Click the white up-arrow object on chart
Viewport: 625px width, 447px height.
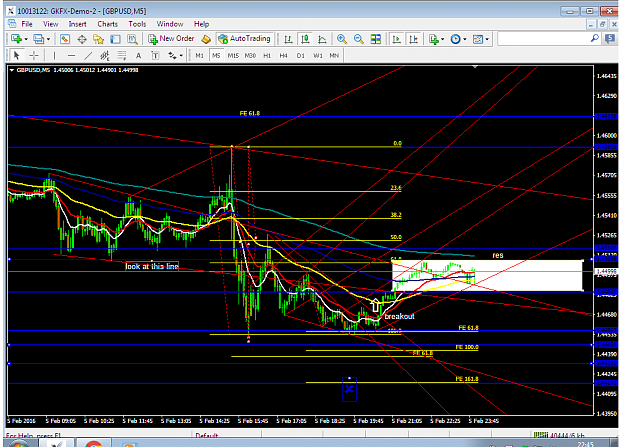(375, 305)
